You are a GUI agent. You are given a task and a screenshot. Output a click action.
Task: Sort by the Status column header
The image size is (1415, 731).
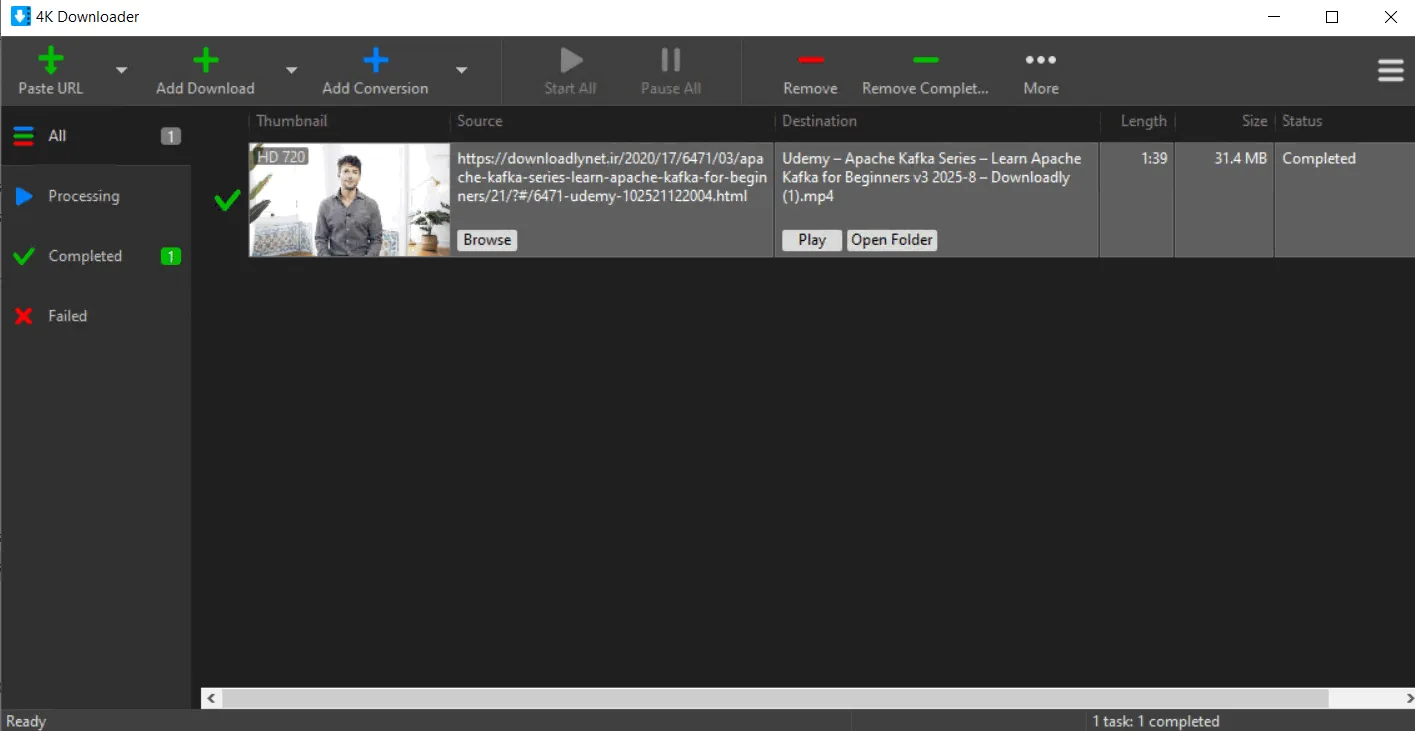click(1344, 121)
